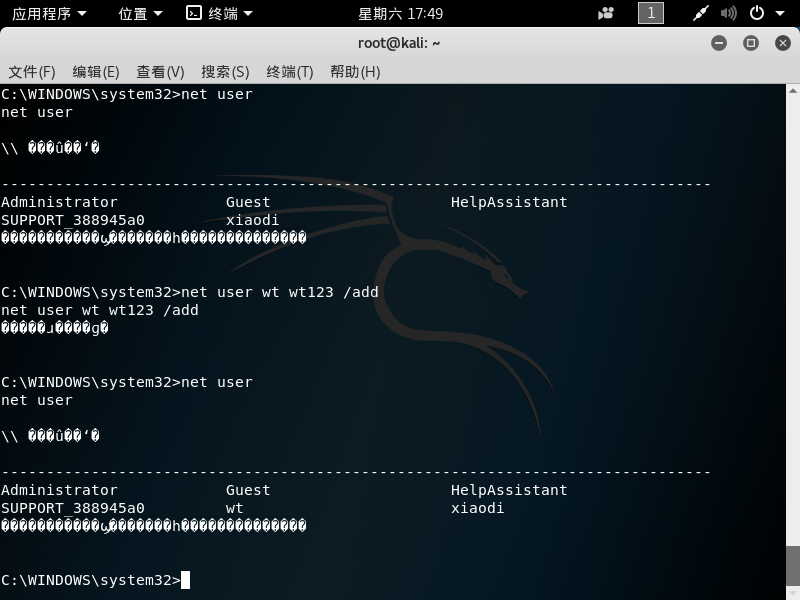Click the last 'Administrator' user name

[59, 490]
